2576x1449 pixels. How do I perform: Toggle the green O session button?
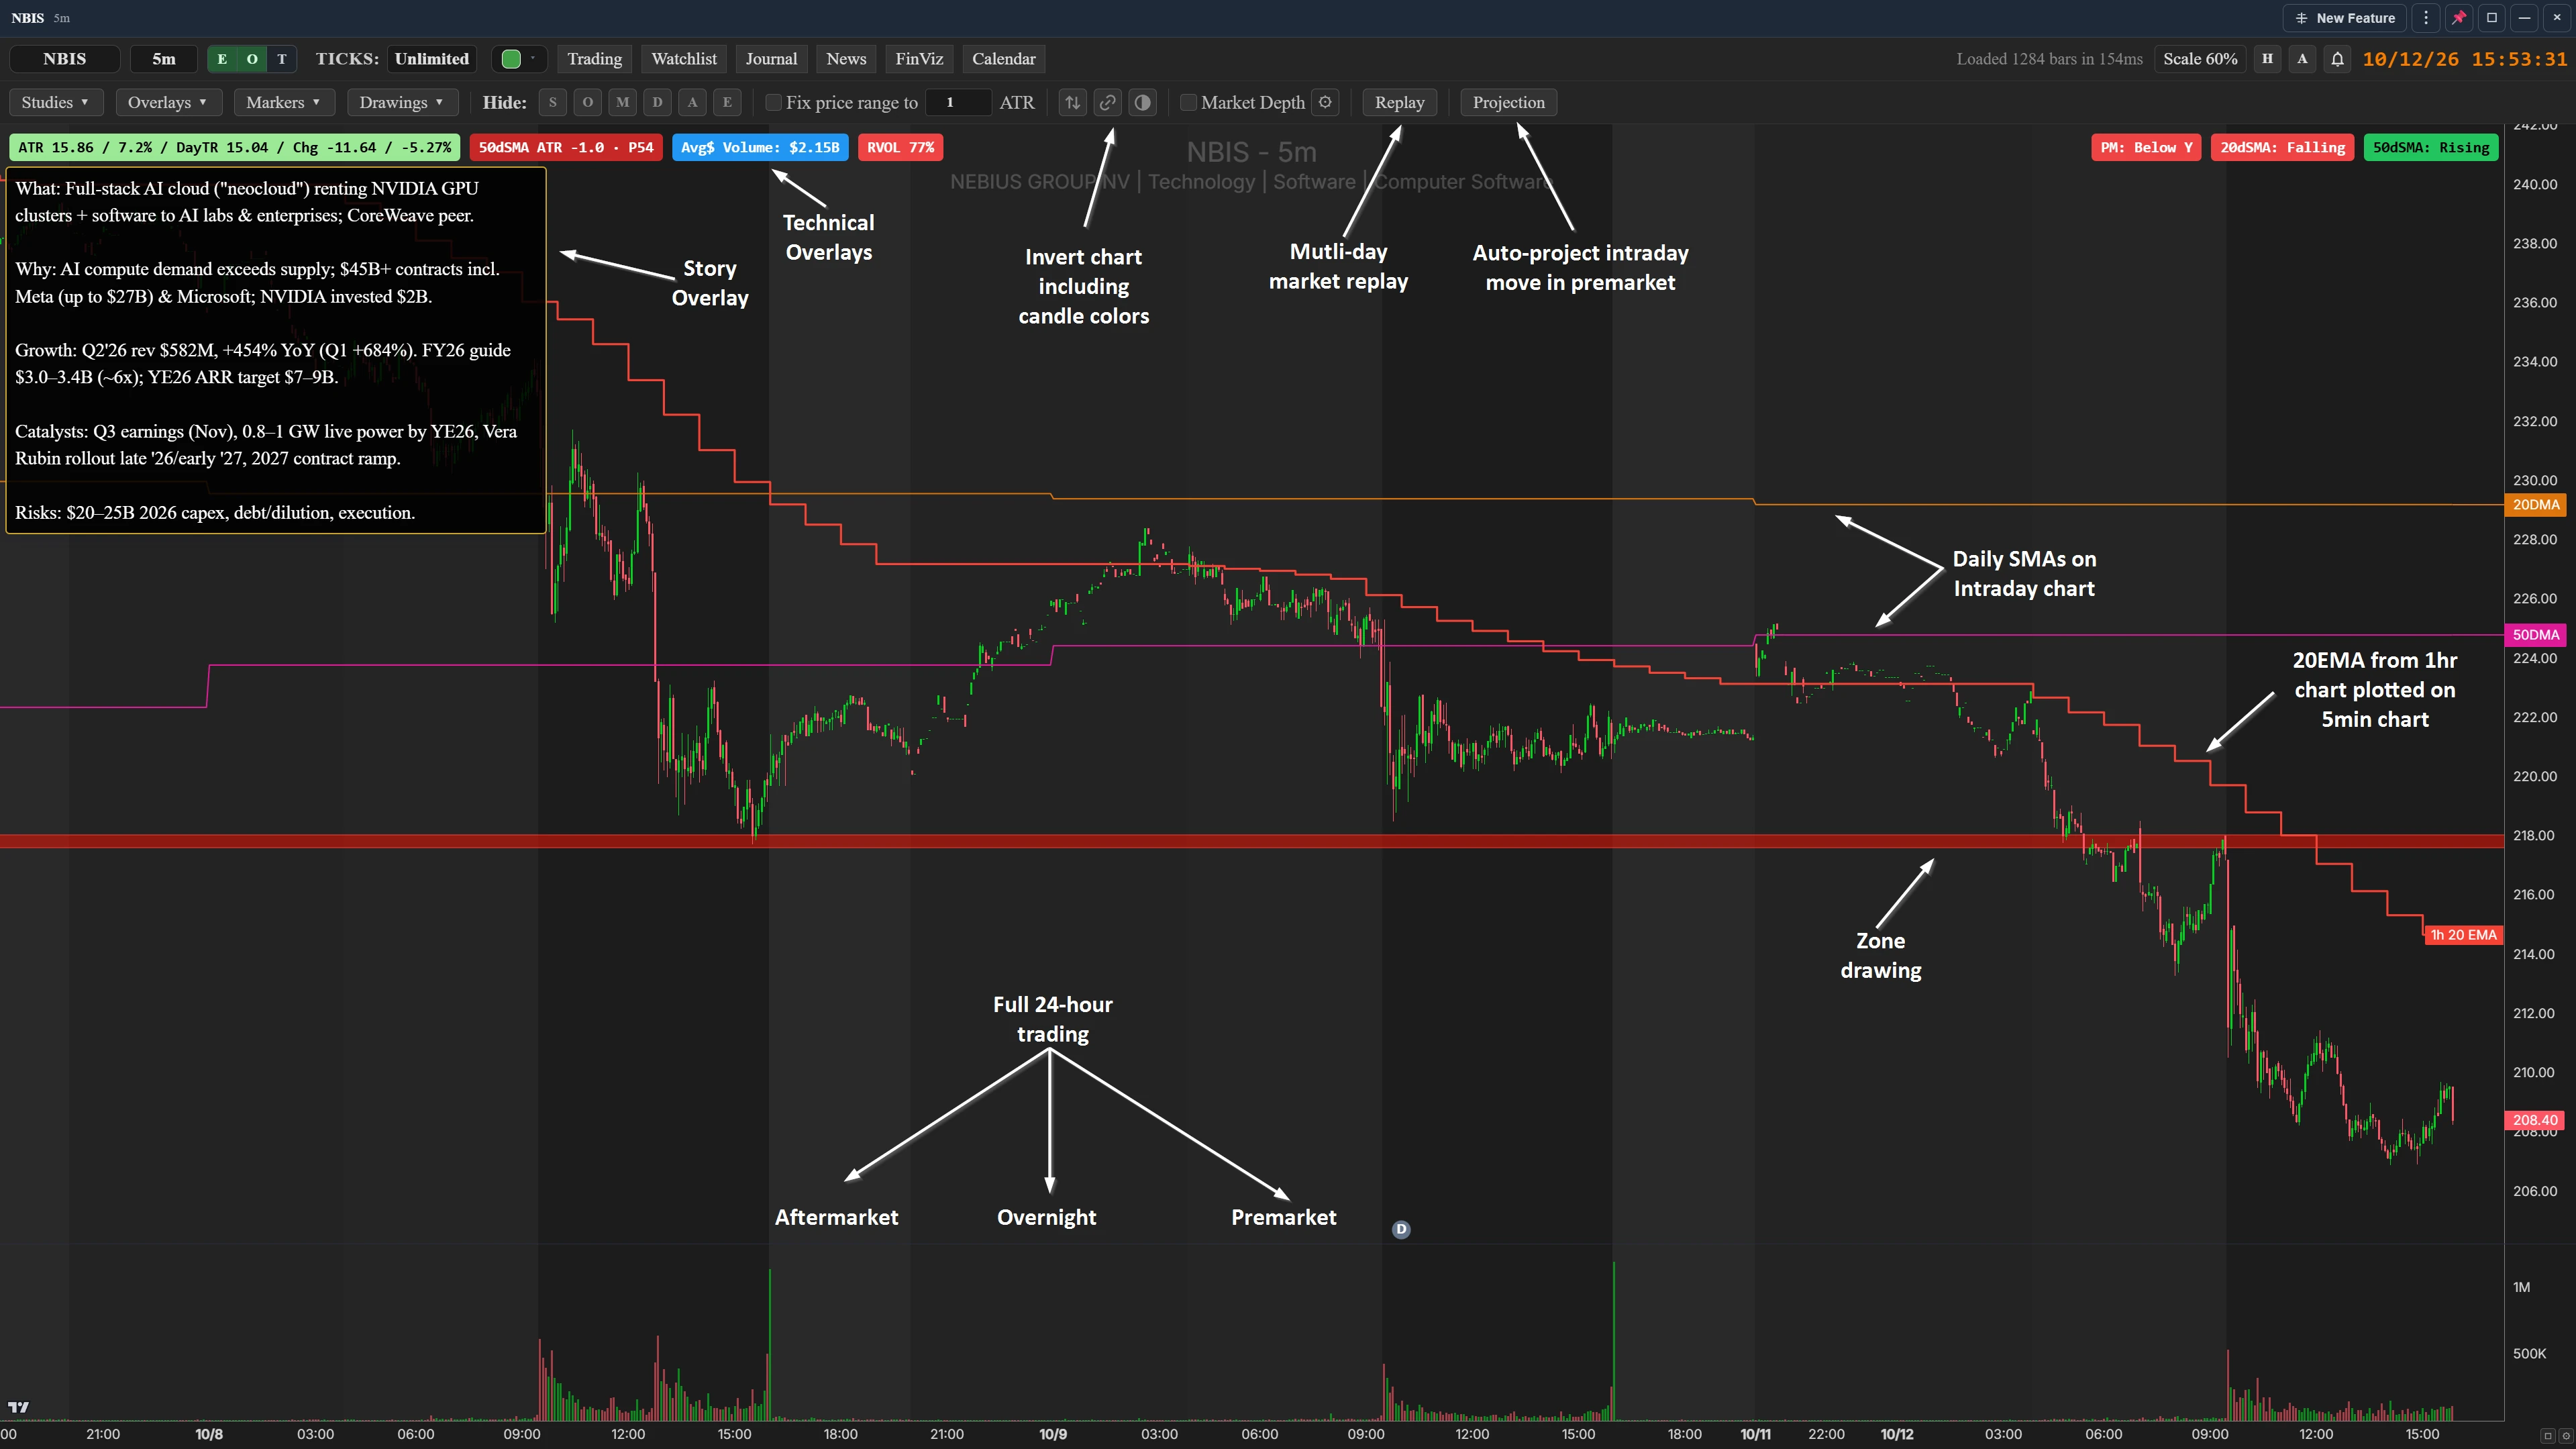pos(252,59)
